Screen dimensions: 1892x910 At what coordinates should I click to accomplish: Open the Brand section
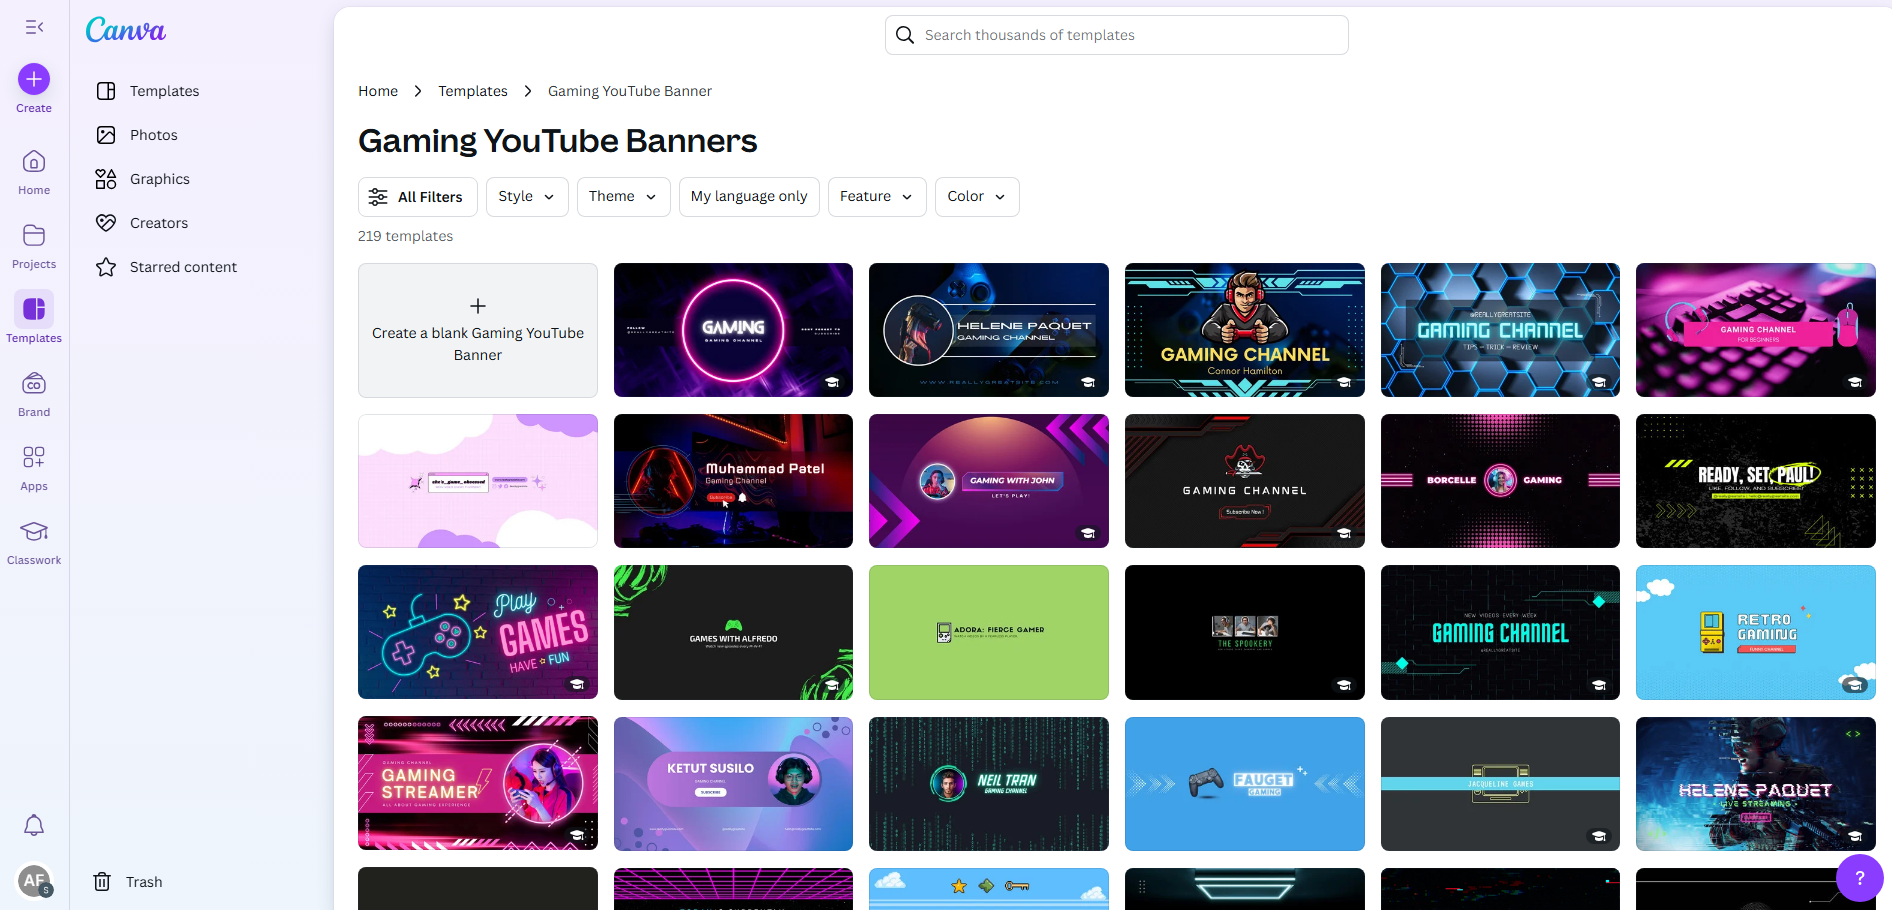point(33,392)
